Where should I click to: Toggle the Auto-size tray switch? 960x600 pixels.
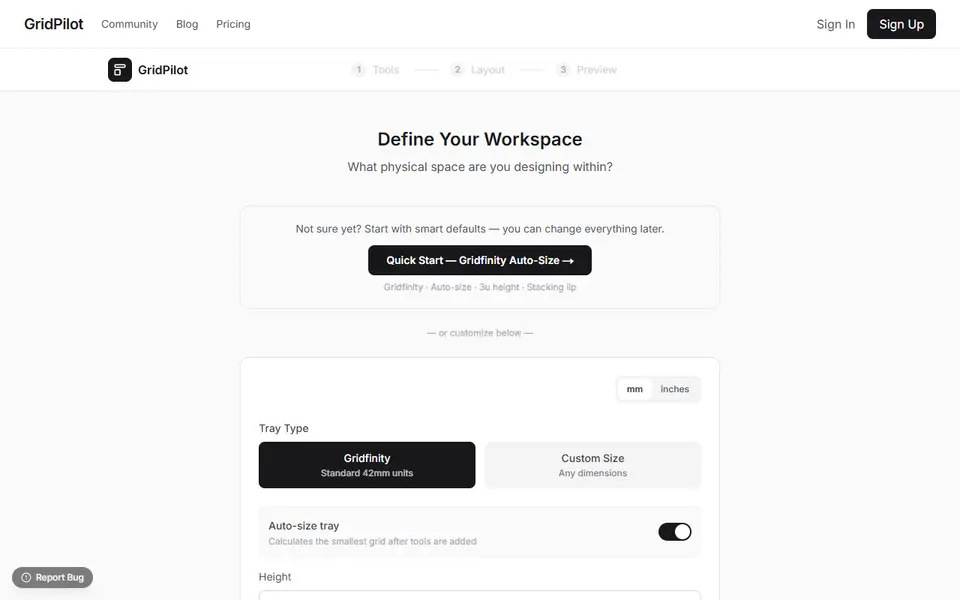click(x=675, y=531)
